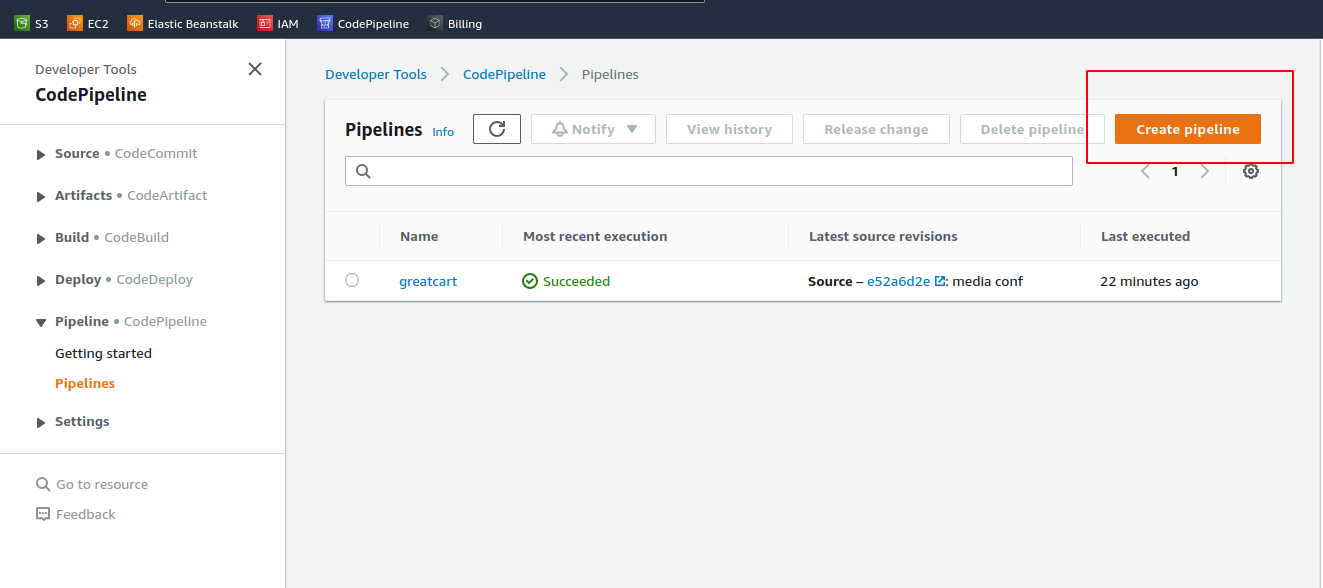The height and width of the screenshot is (588, 1323).
Task: Open Getting started in sidebar
Action: [103, 353]
